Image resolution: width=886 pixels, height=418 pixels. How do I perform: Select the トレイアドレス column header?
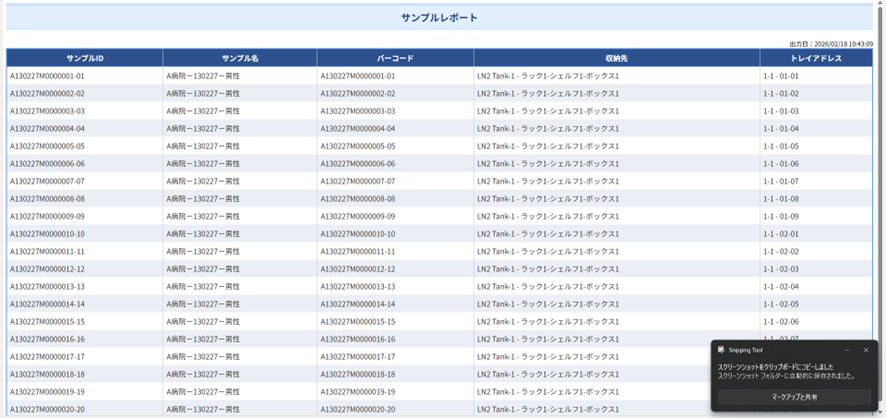pos(815,58)
